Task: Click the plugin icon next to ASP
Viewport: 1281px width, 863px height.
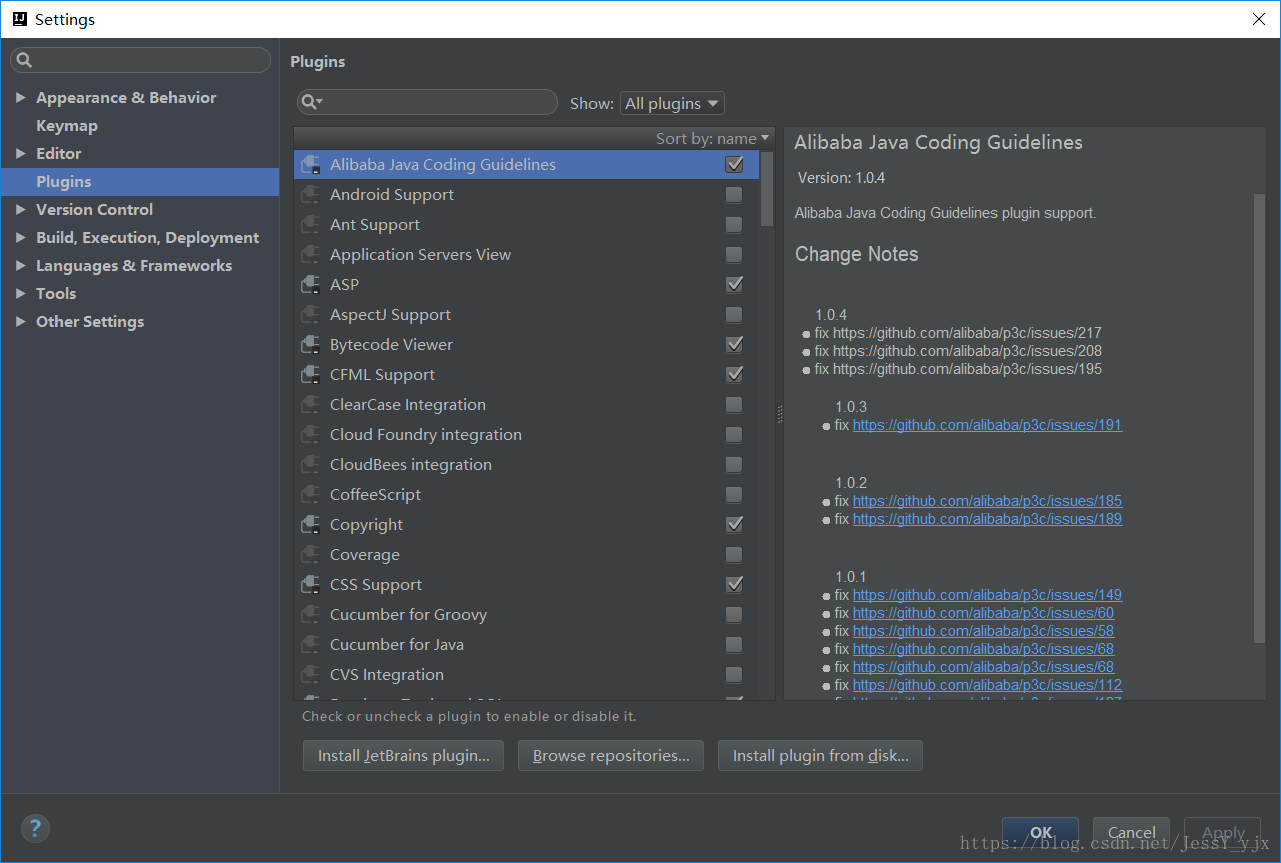Action: click(x=311, y=285)
